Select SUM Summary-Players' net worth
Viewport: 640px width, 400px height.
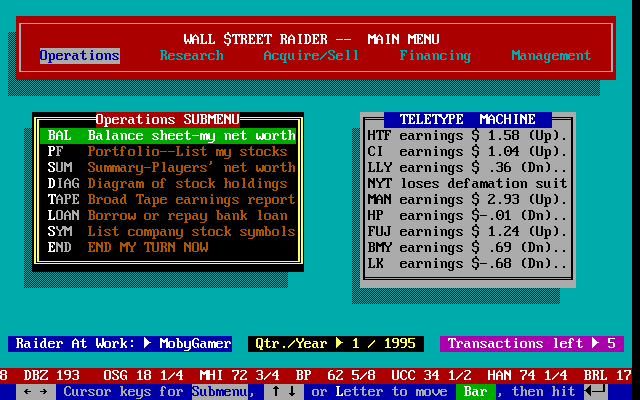tap(168, 167)
